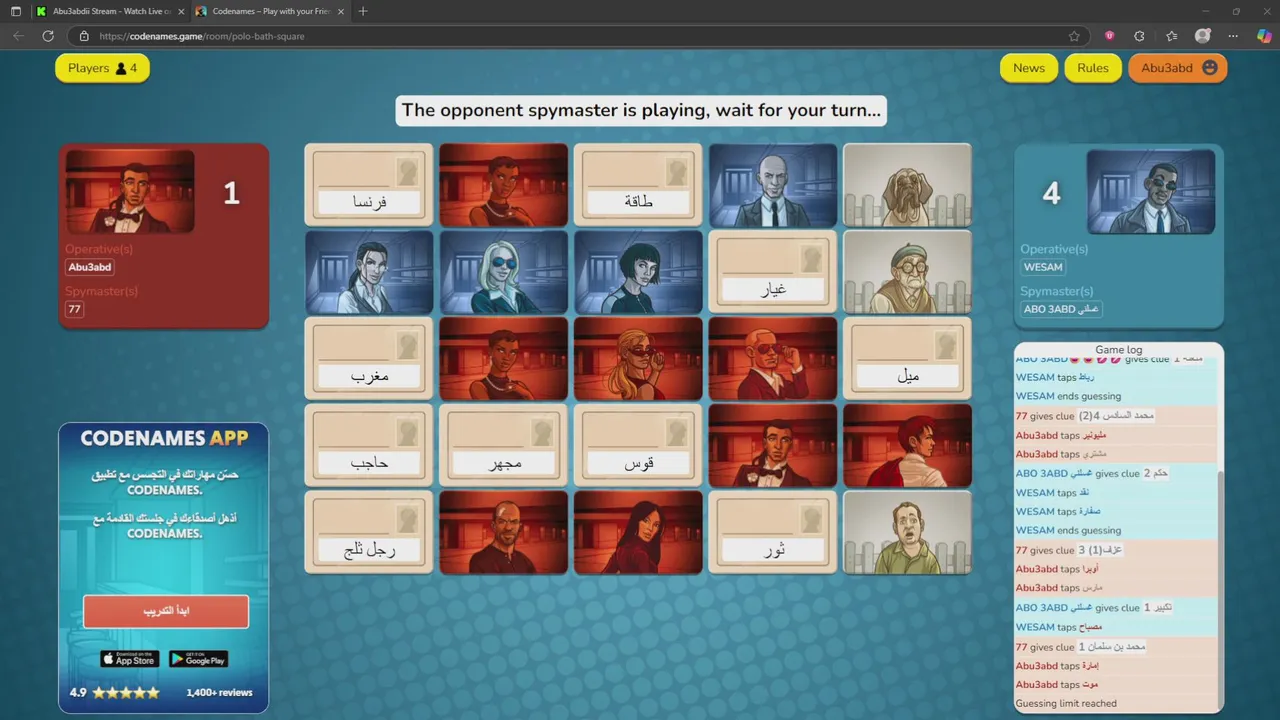This screenshot has width=1280, height=720.
Task: Click the agent portrait icon on غيار card
Action: pos(812,259)
